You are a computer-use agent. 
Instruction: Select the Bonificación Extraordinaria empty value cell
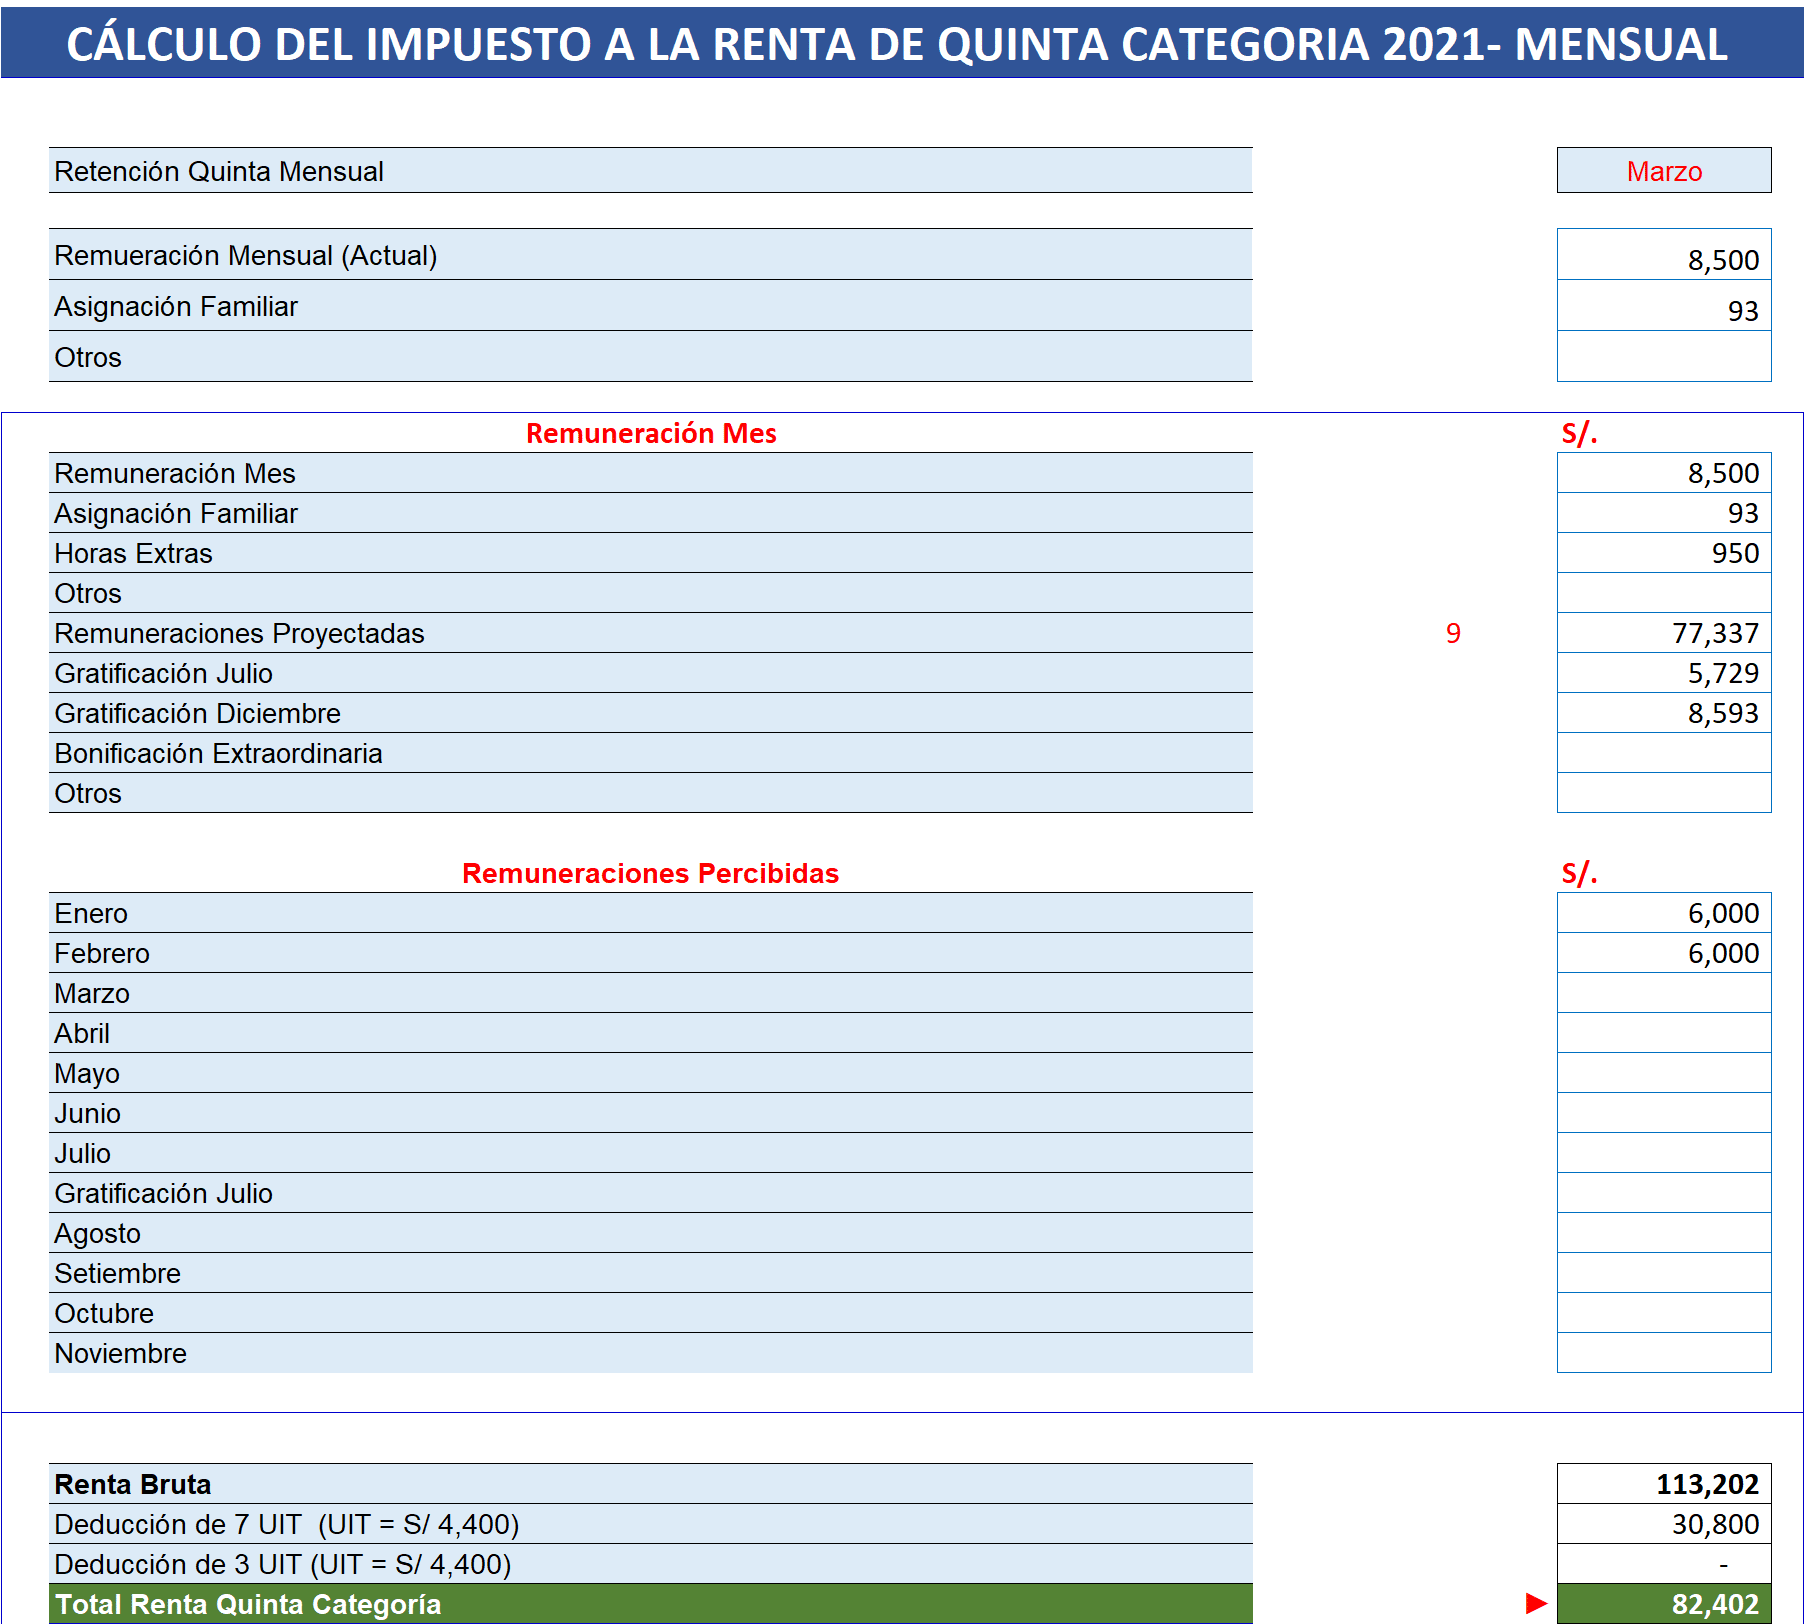click(x=1663, y=753)
